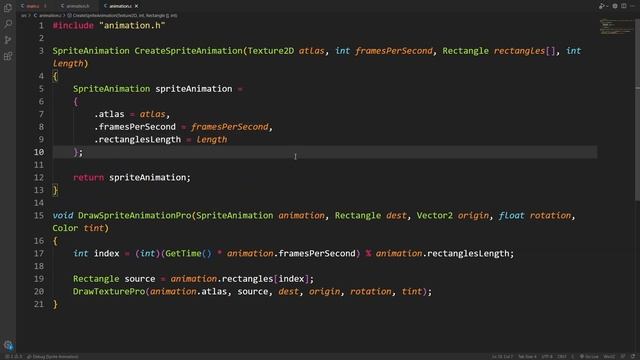Click the wrapped length parameter below line 3

[68, 63]
